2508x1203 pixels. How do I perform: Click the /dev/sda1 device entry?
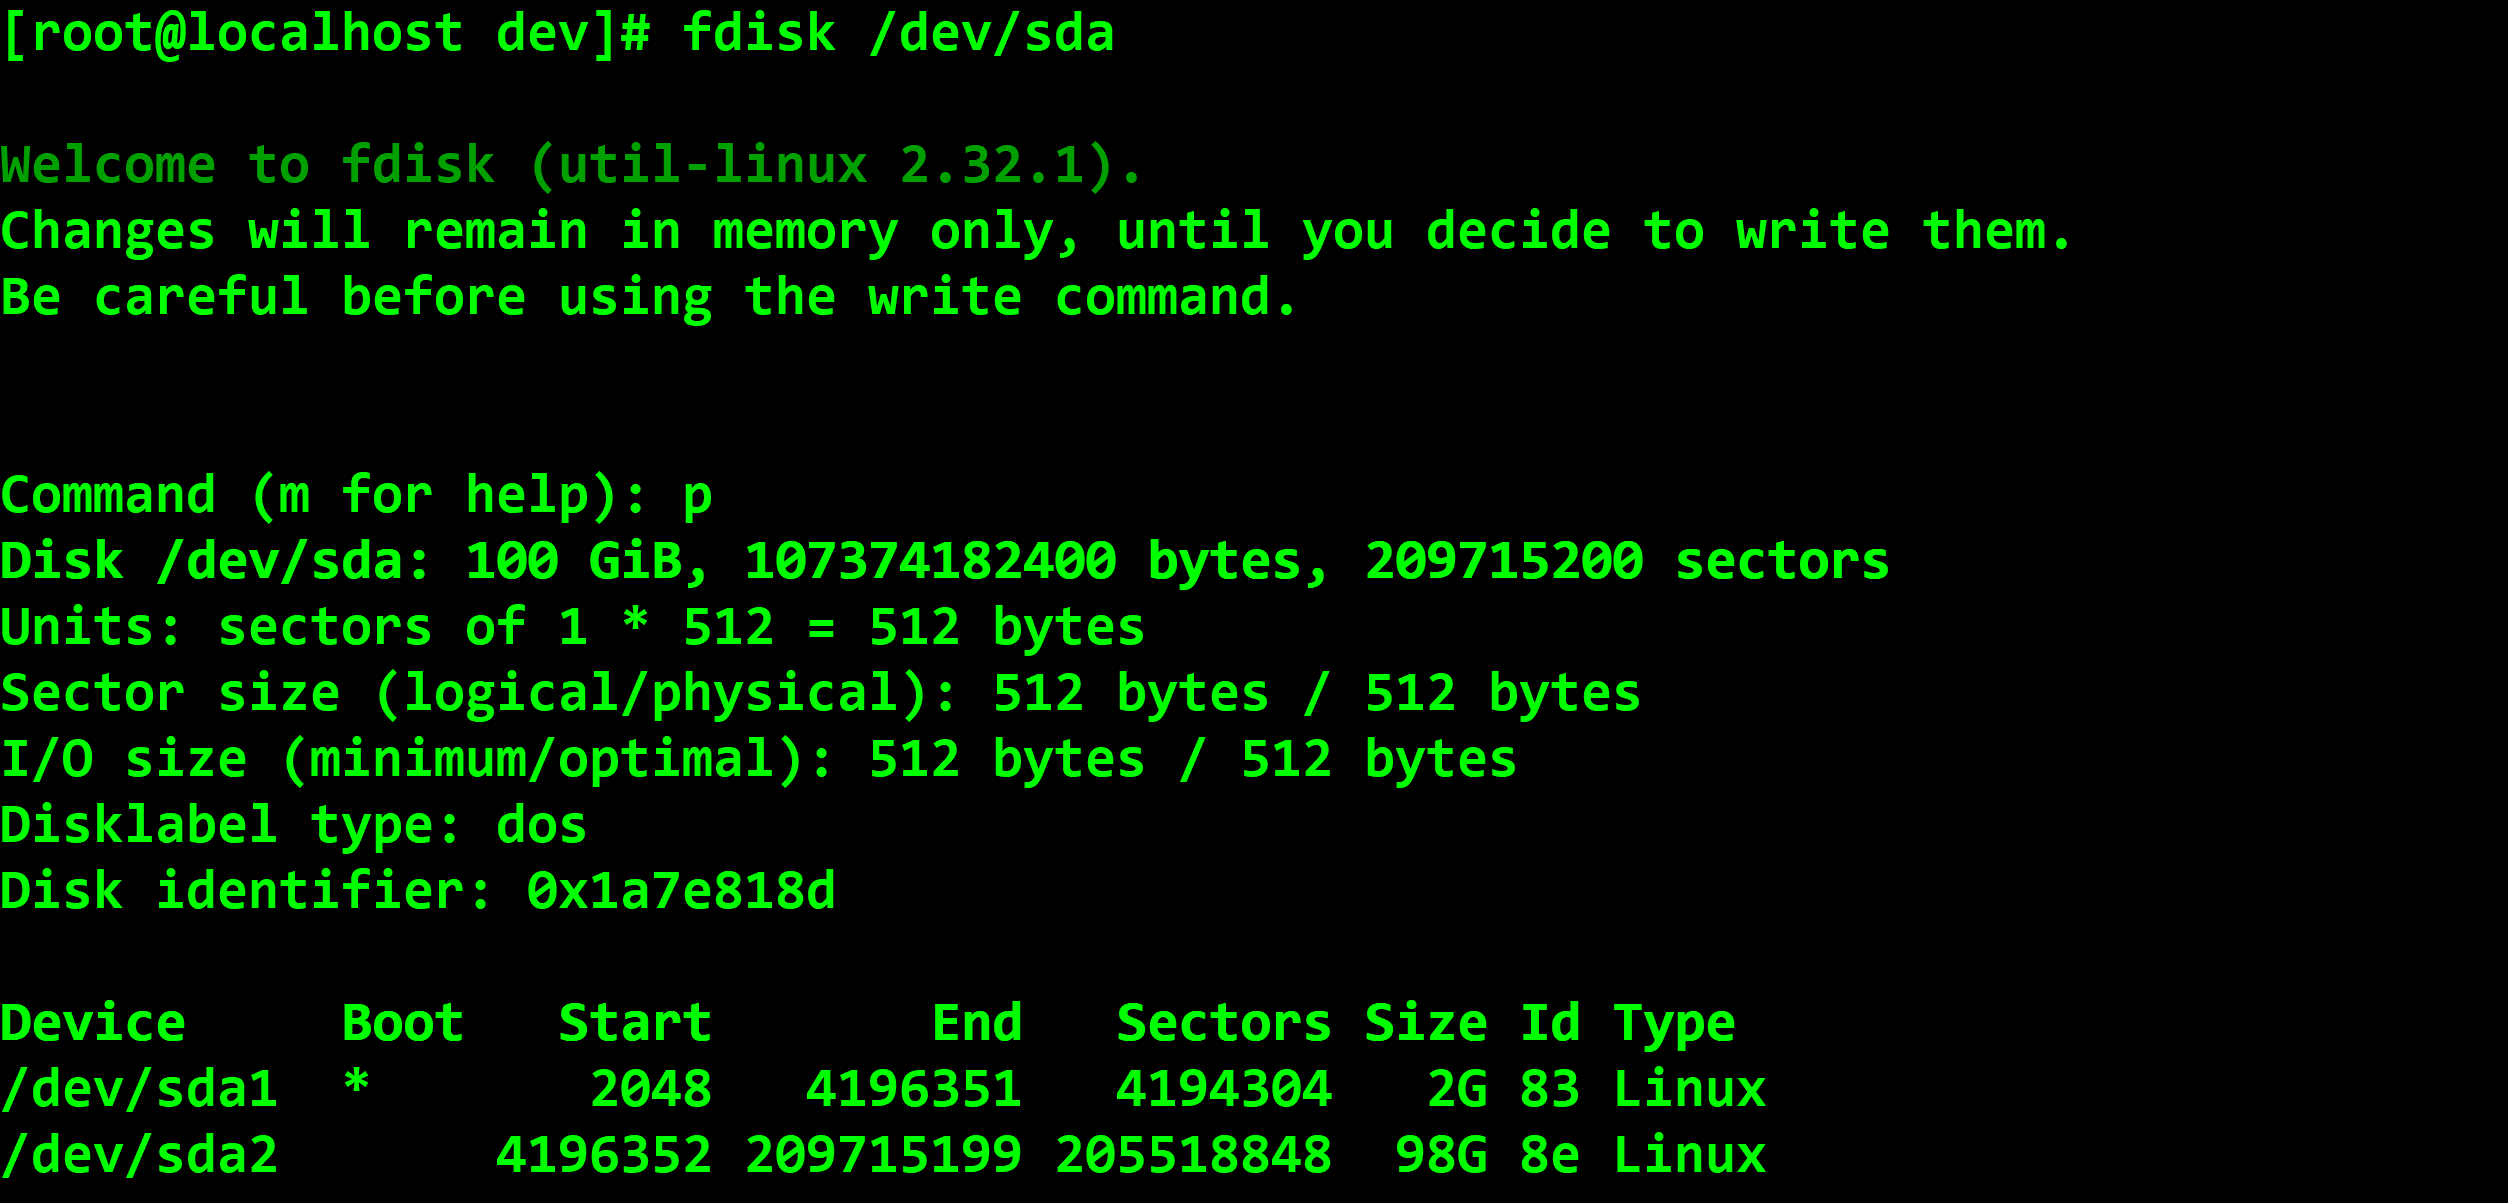click(x=139, y=1089)
